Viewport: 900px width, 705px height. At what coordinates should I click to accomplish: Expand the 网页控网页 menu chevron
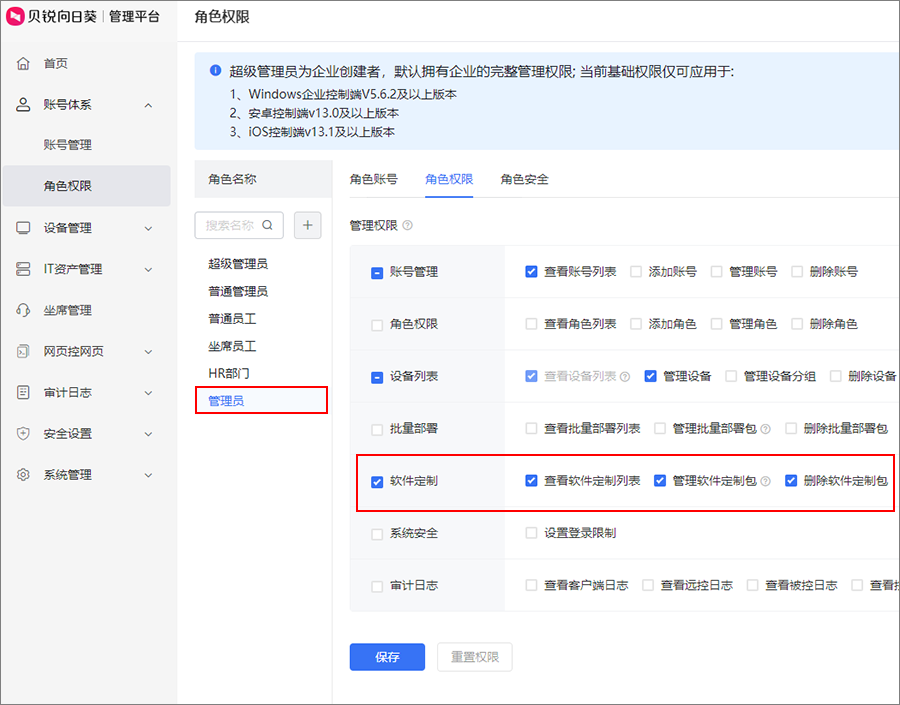[148, 352]
